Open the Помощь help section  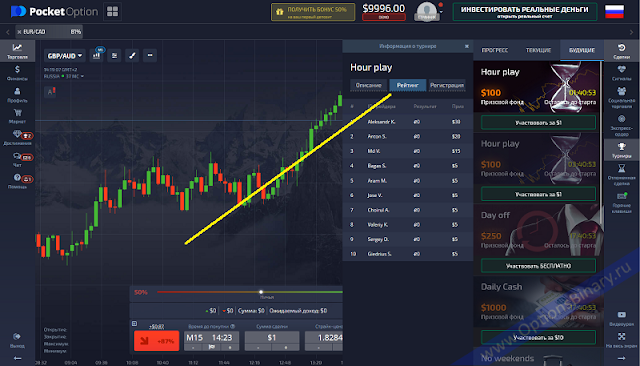(17, 181)
